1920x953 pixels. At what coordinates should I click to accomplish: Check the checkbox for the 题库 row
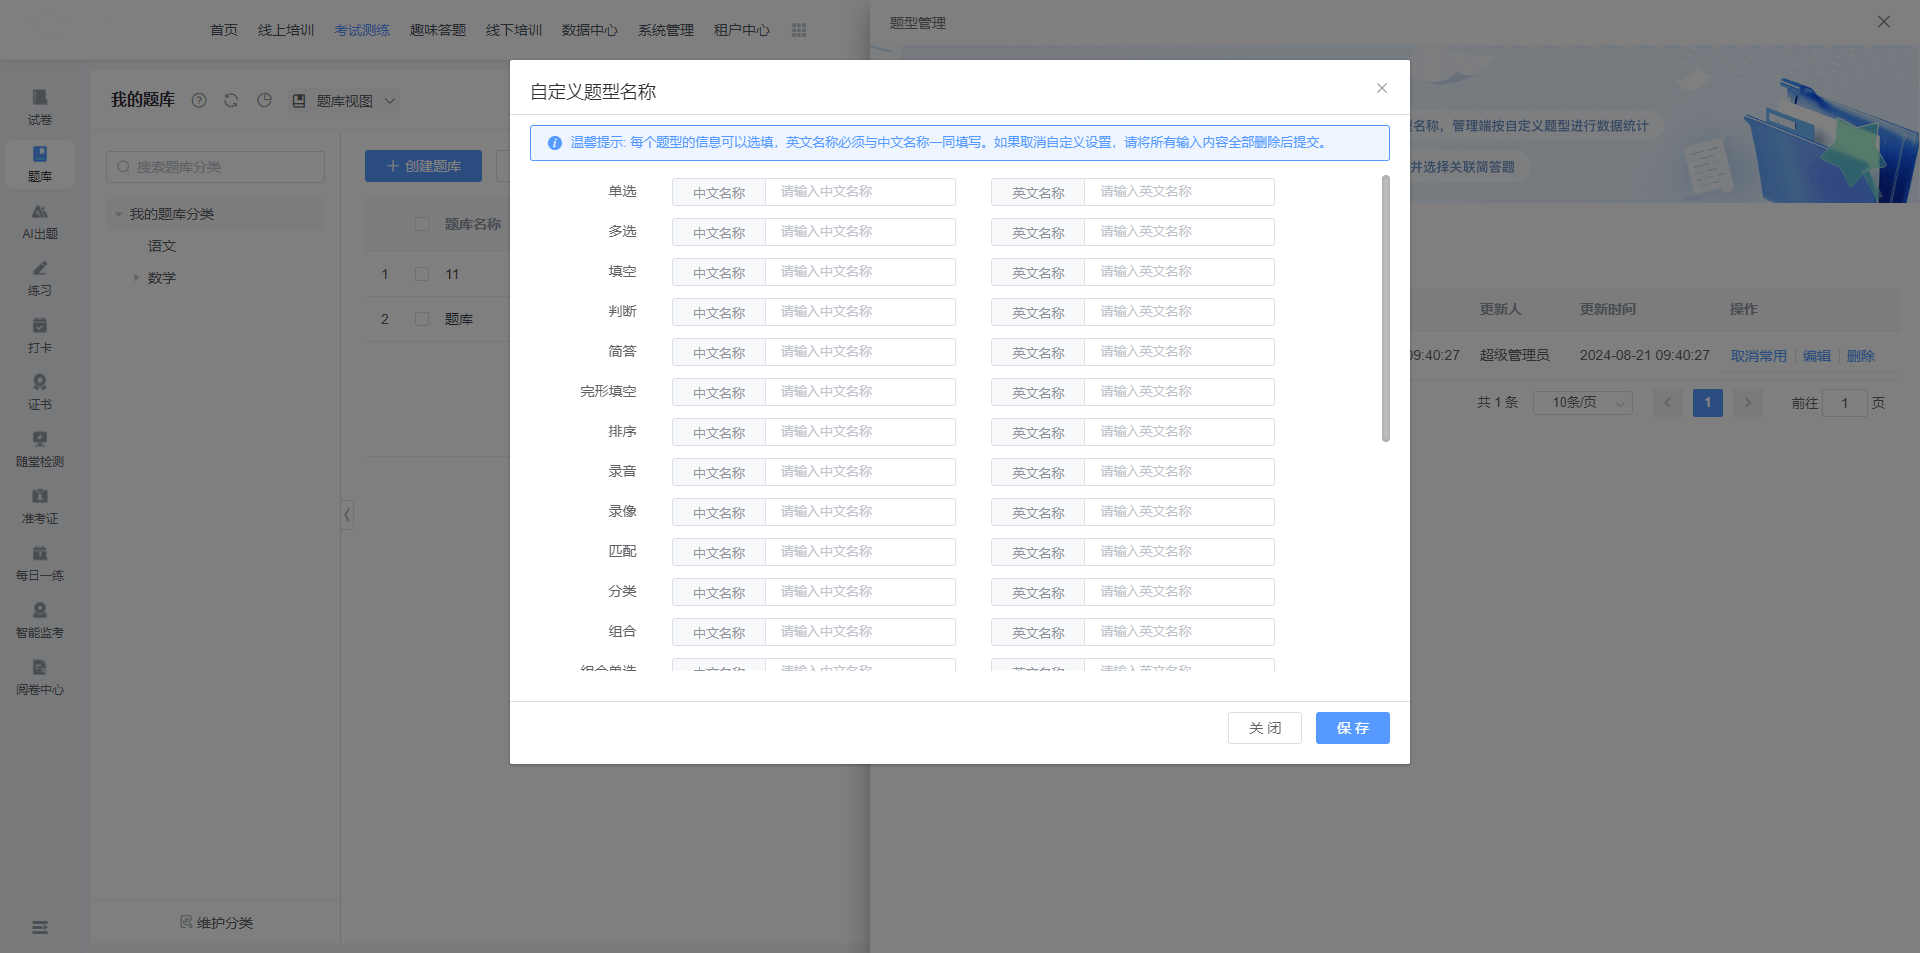pos(422,319)
